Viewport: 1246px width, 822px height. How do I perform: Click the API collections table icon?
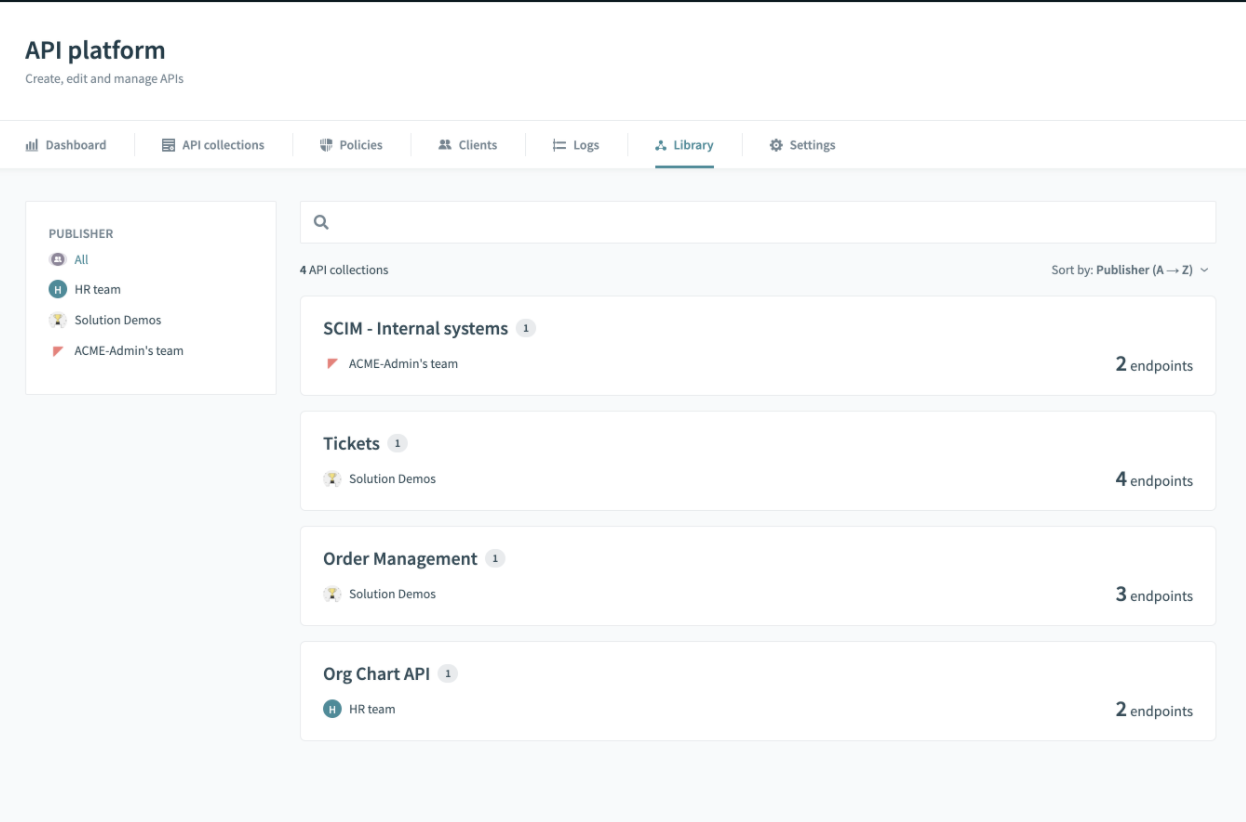point(168,144)
